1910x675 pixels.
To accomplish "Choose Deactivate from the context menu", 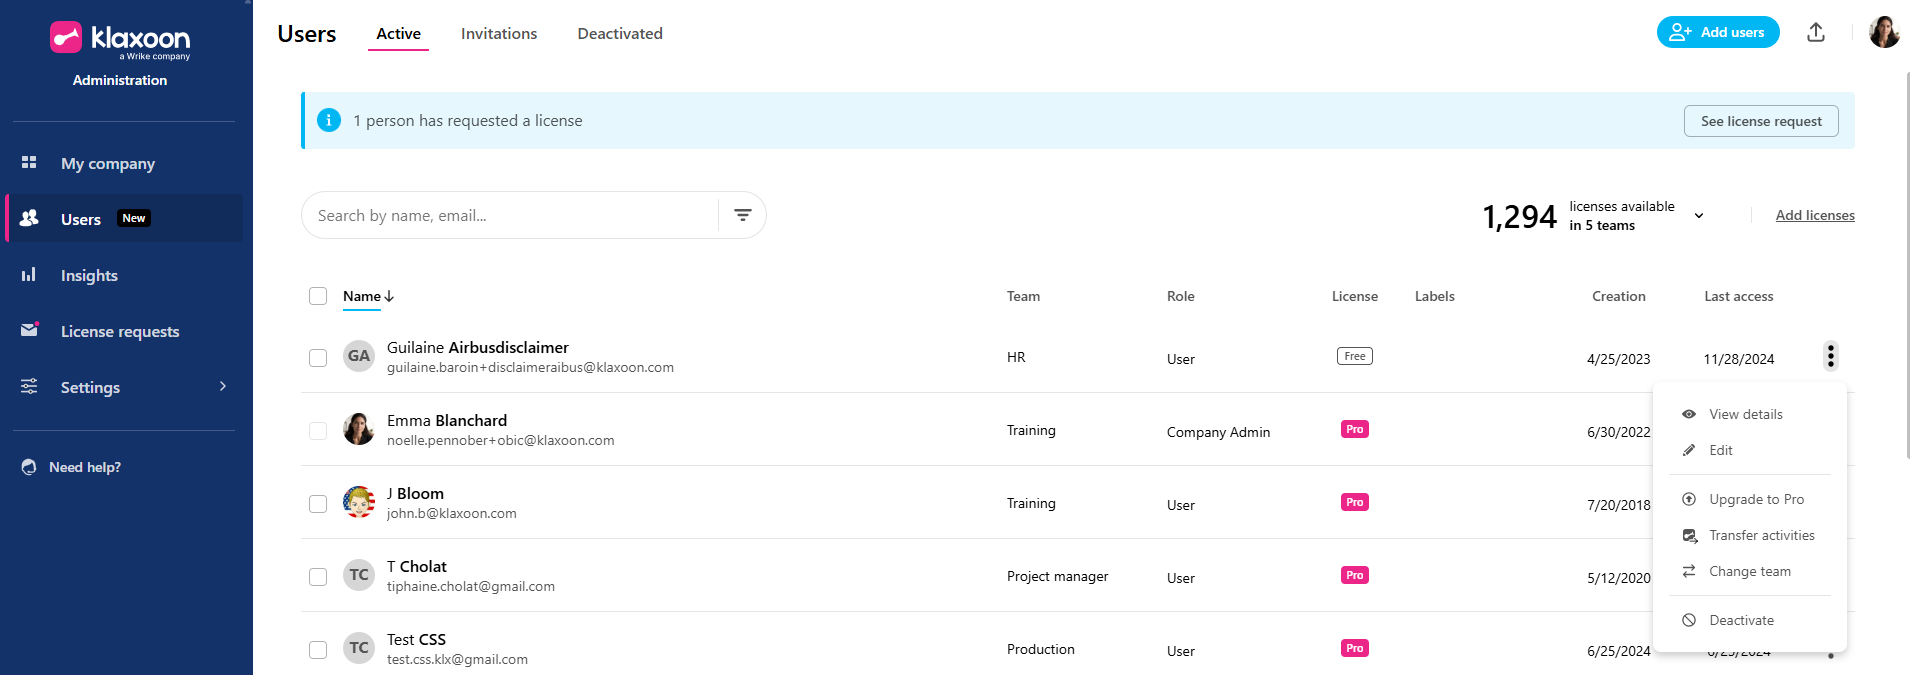I will (1741, 620).
